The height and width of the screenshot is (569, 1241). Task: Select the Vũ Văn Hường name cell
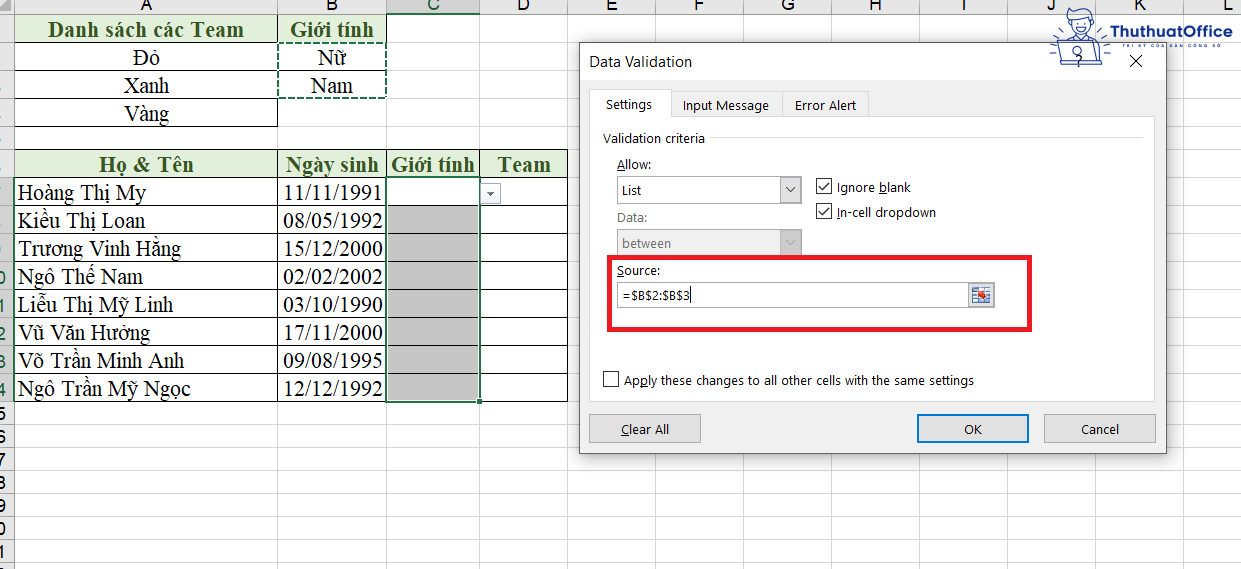click(x=146, y=332)
